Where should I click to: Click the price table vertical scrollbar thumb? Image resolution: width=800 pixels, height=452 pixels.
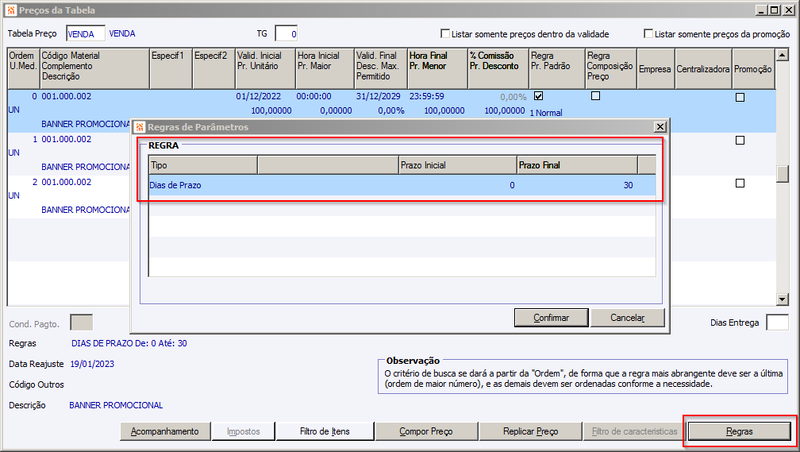pyautogui.click(x=782, y=174)
